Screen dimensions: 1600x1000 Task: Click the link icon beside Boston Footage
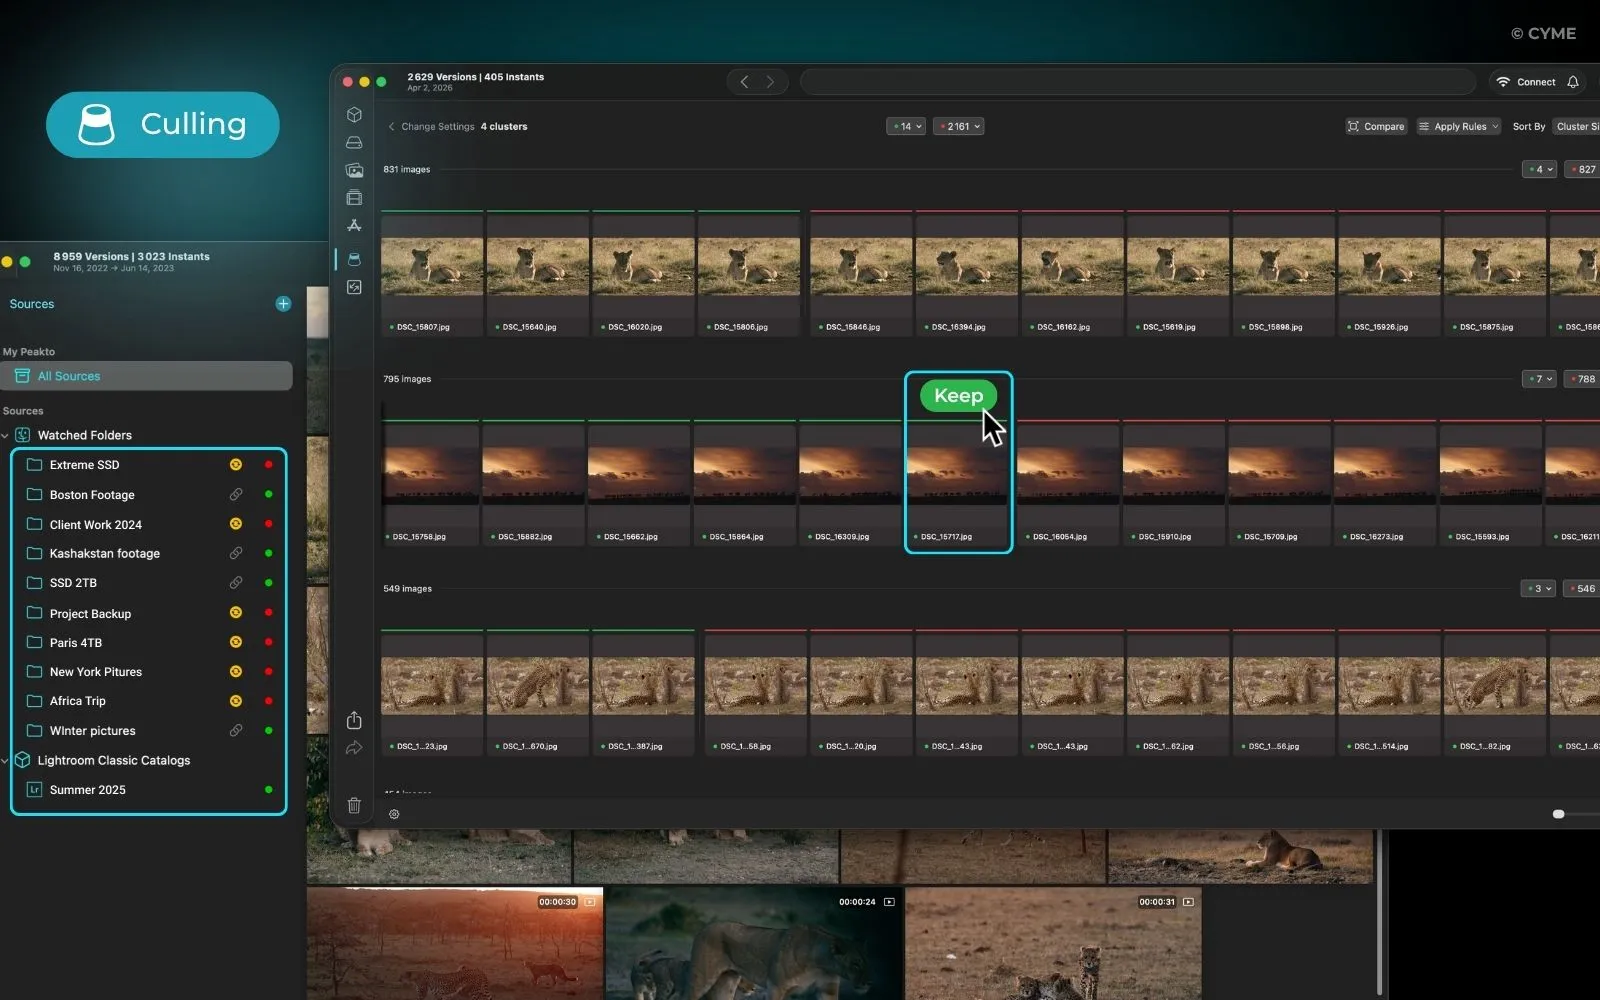coord(236,494)
